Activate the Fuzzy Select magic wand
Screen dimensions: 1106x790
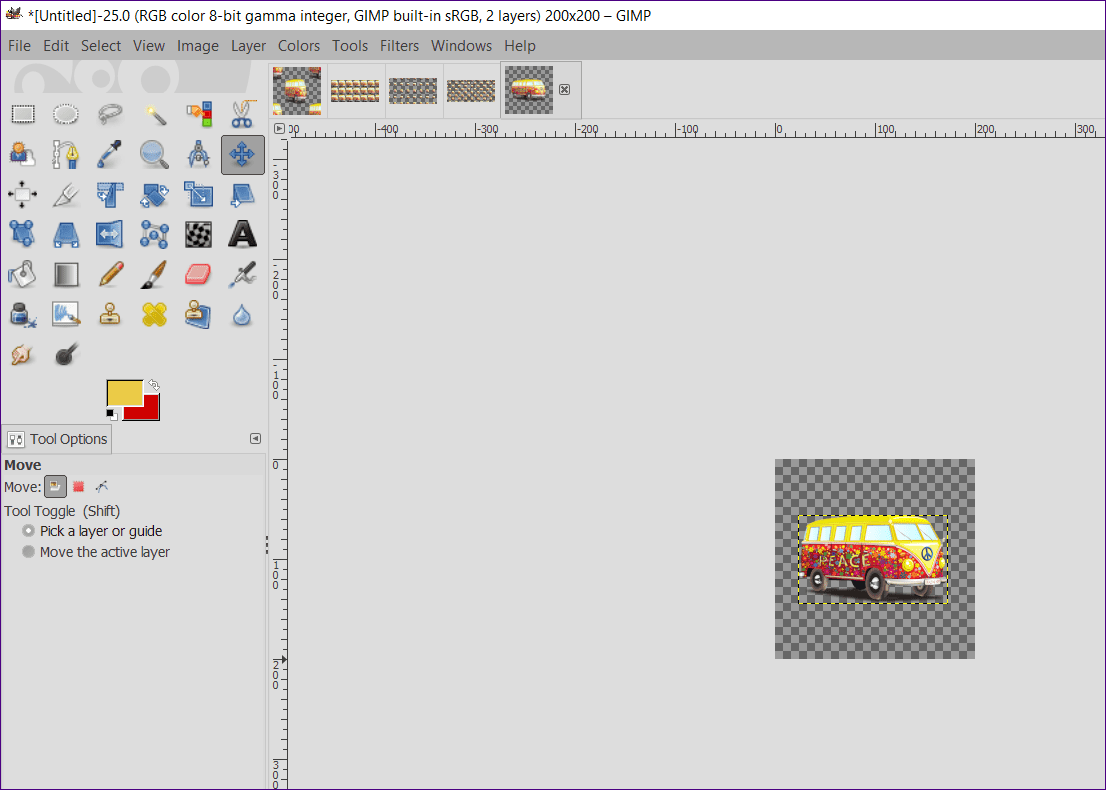tap(154, 114)
